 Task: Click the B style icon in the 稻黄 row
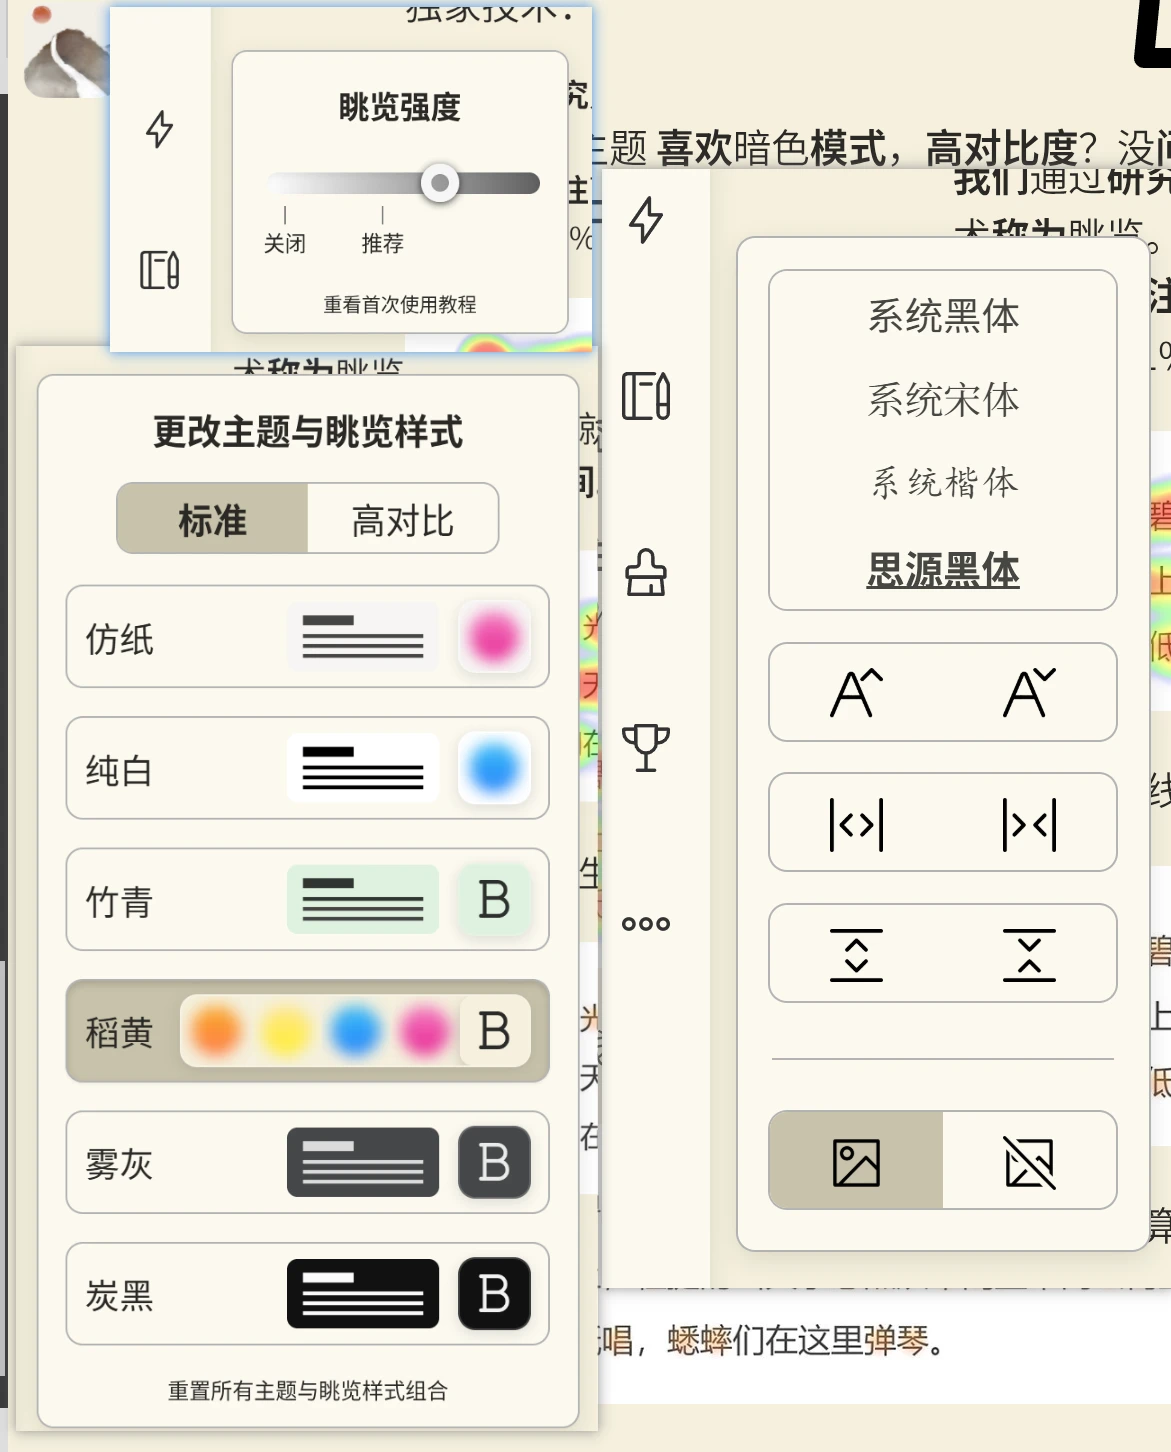pos(494,1031)
